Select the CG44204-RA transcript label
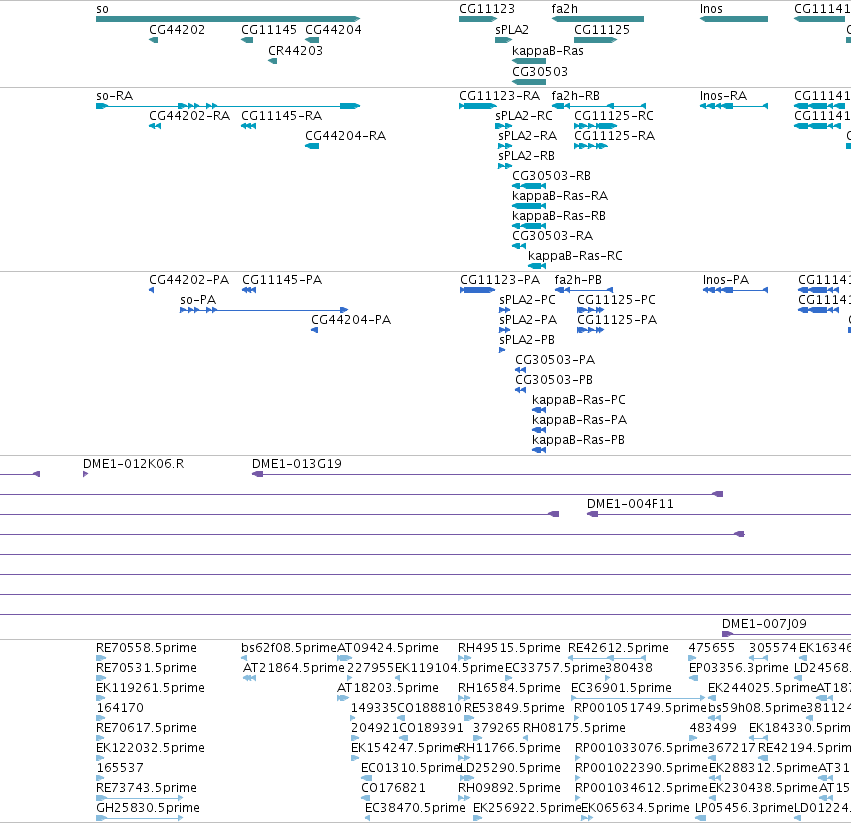Image resolution: width=851 pixels, height=823 pixels. click(x=345, y=136)
